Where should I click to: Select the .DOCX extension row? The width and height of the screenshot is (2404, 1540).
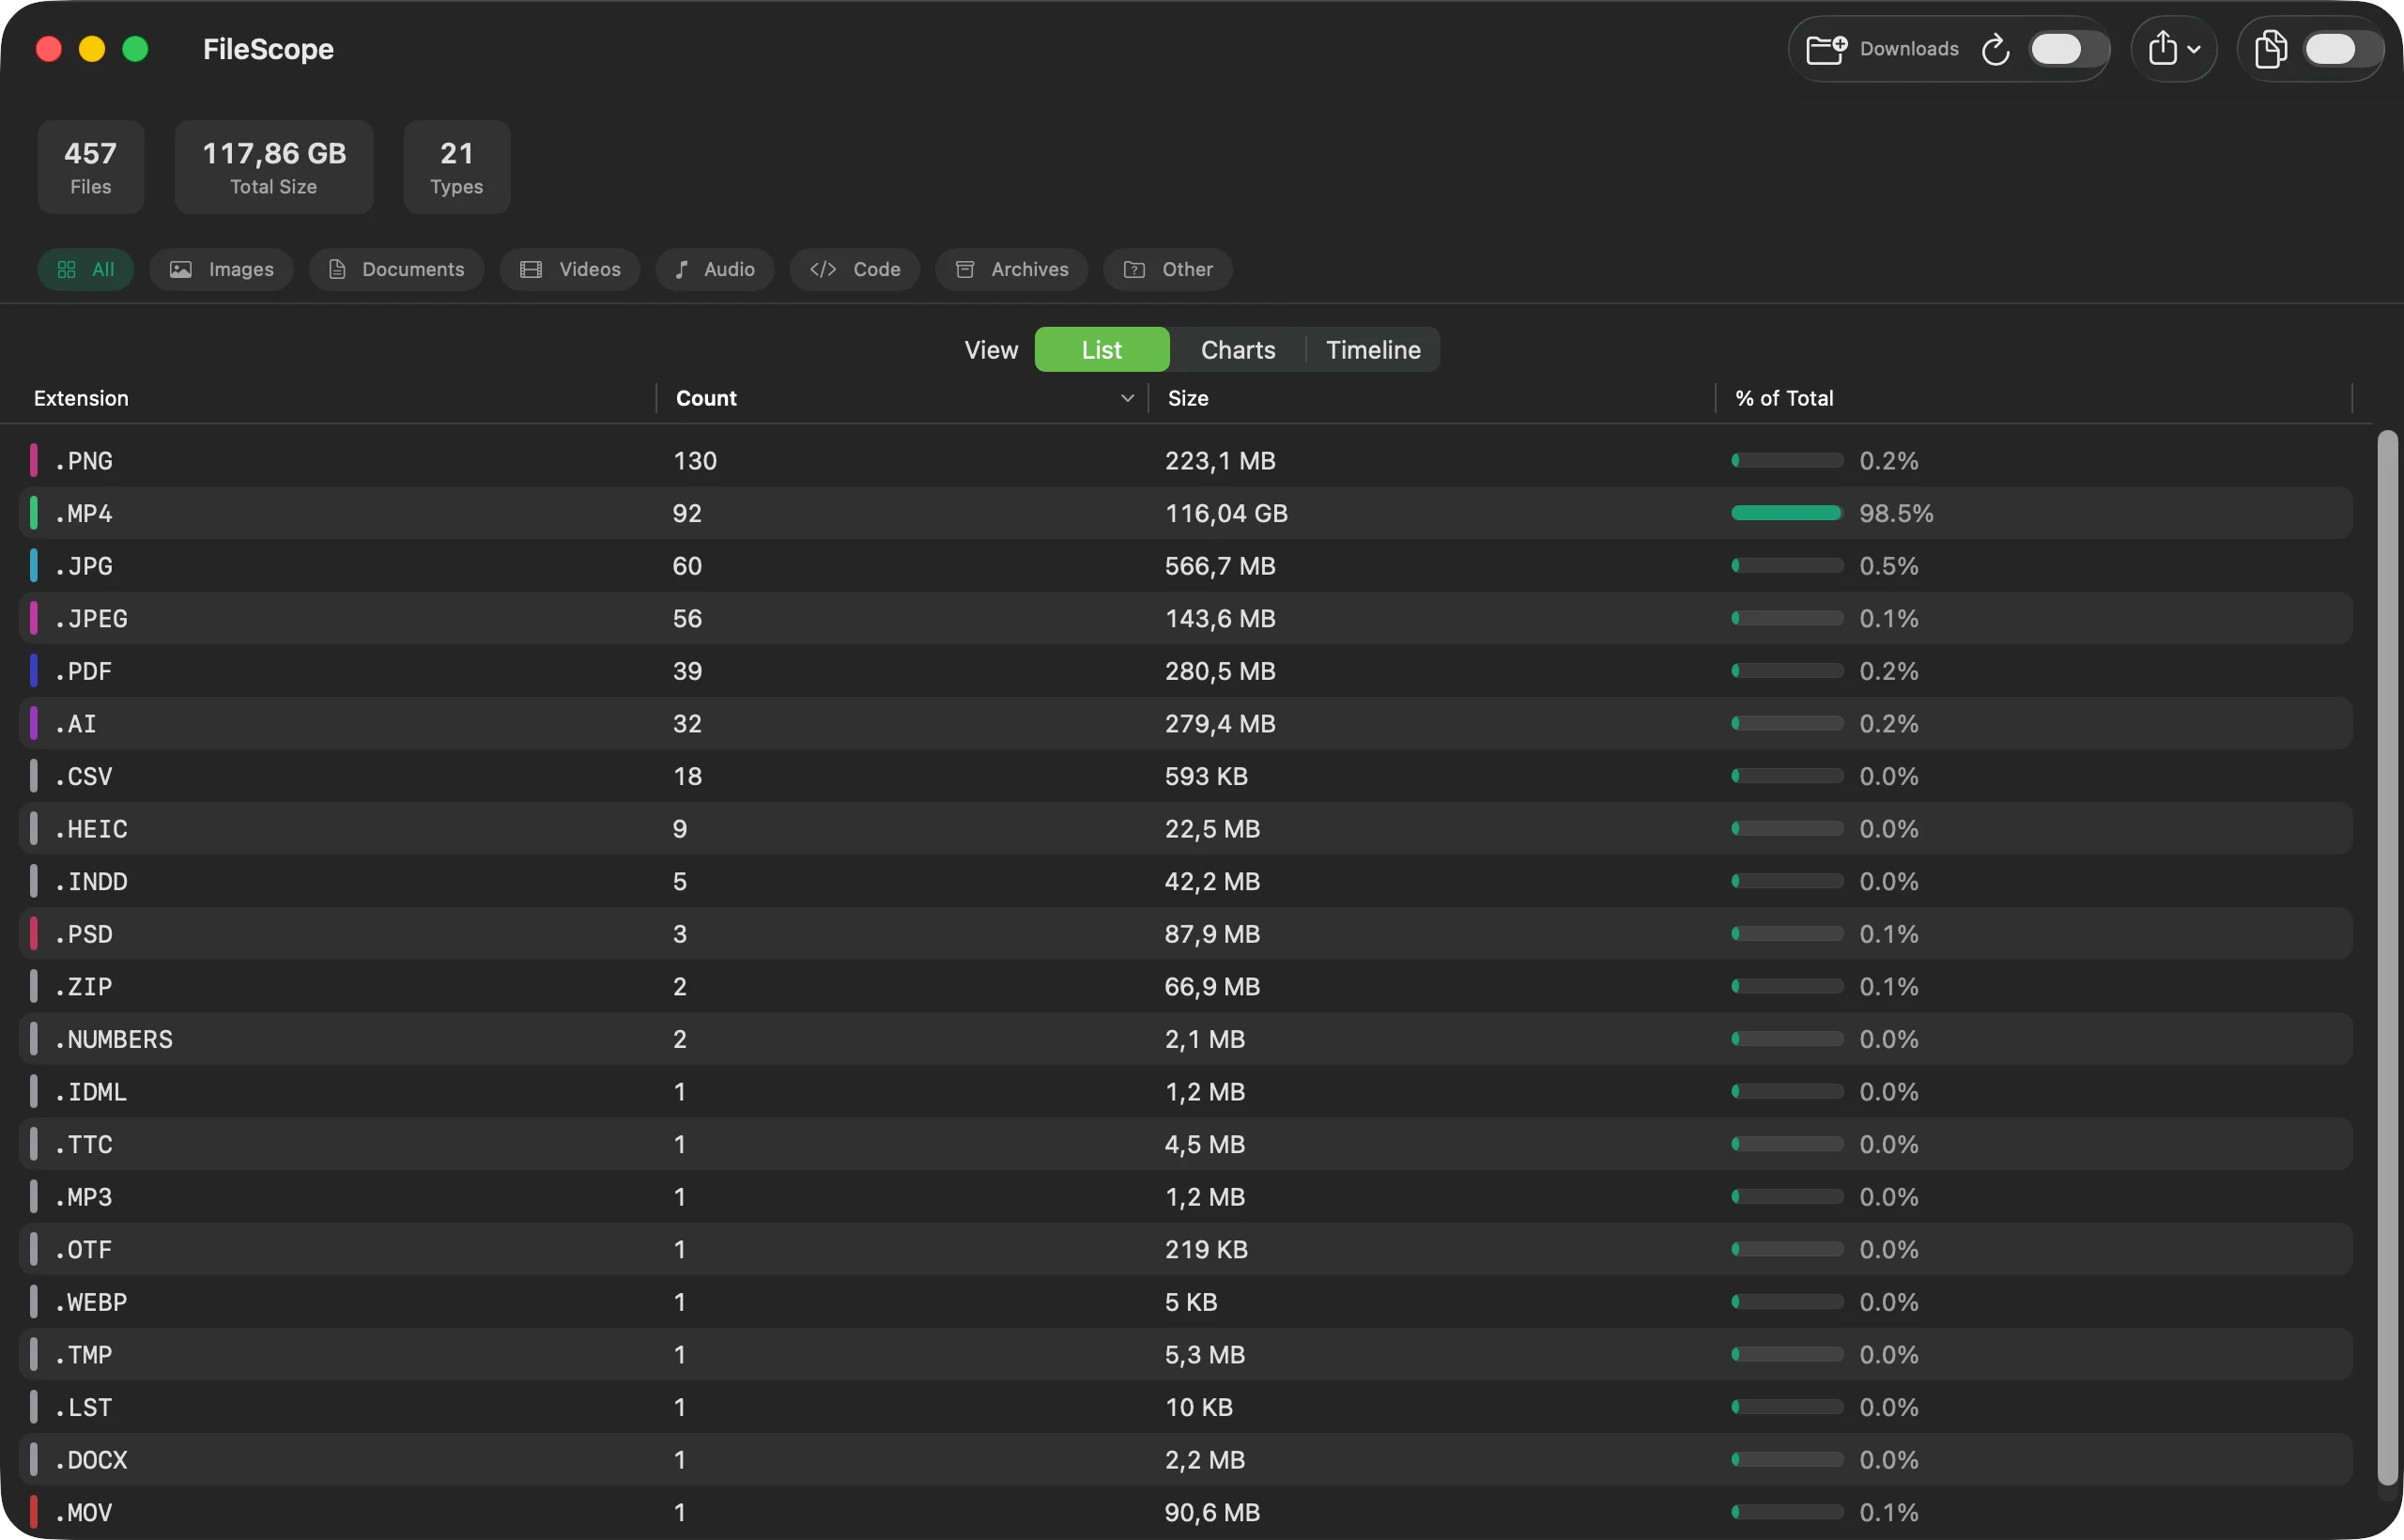point(1186,1459)
